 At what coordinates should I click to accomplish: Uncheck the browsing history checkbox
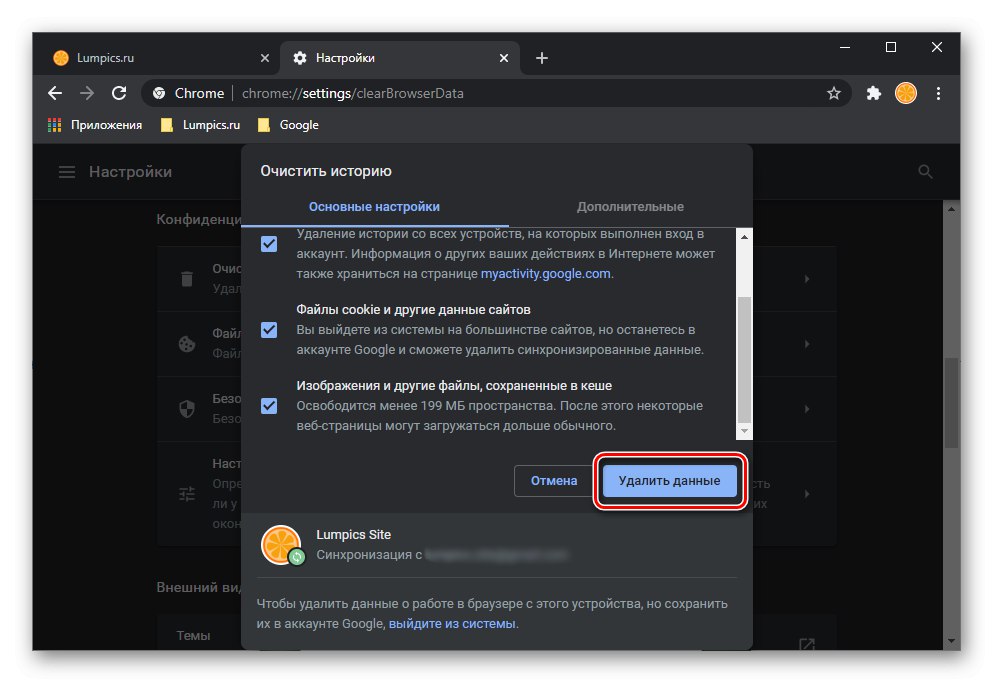269,244
